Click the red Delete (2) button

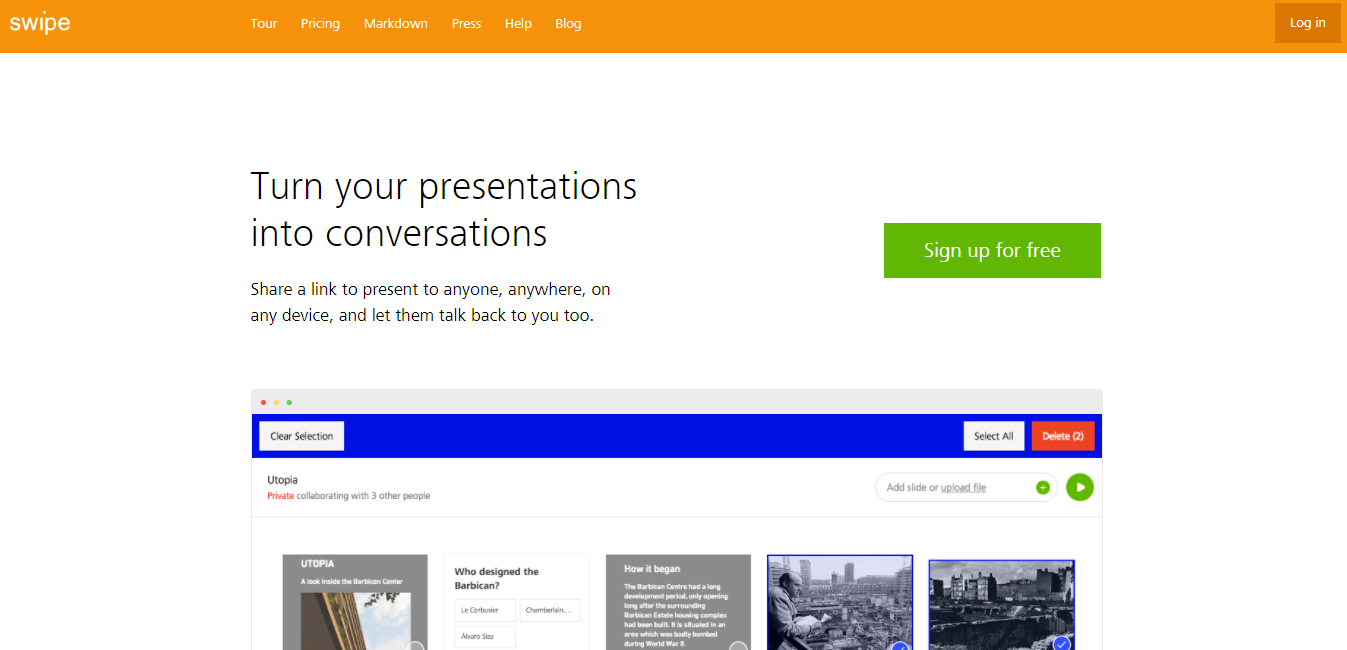[1063, 436]
